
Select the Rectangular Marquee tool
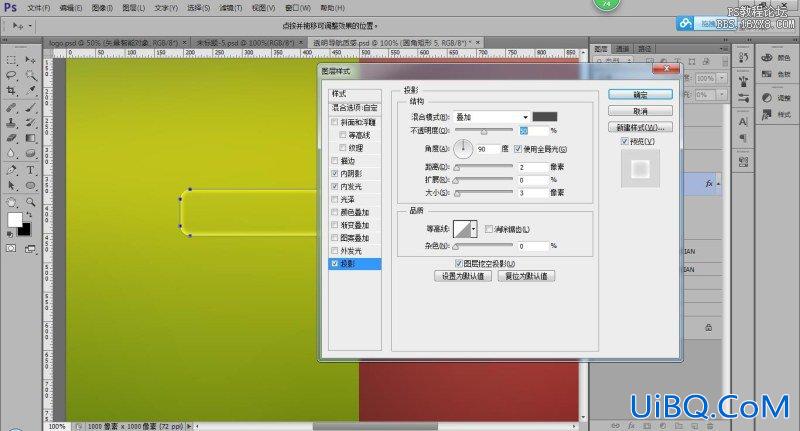[11, 60]
